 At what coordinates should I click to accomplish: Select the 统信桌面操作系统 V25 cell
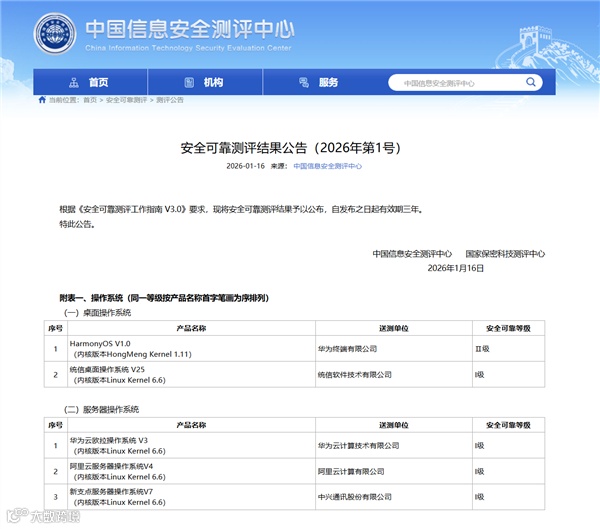pyautogui.click(x=191, y=375)
